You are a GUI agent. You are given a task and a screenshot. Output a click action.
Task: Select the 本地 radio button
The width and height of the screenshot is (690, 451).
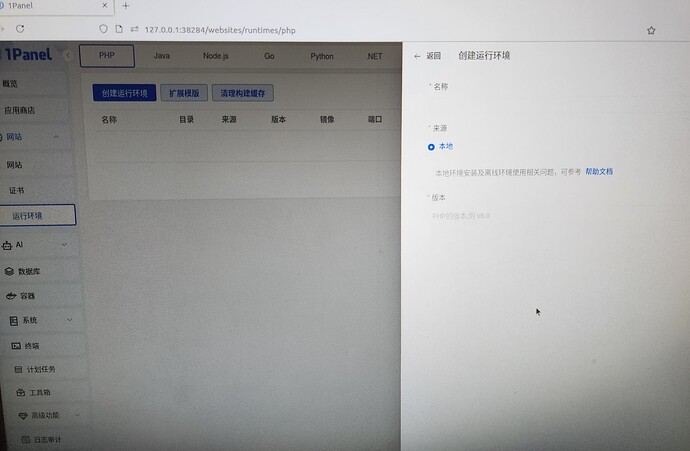(x=432, y=147)
